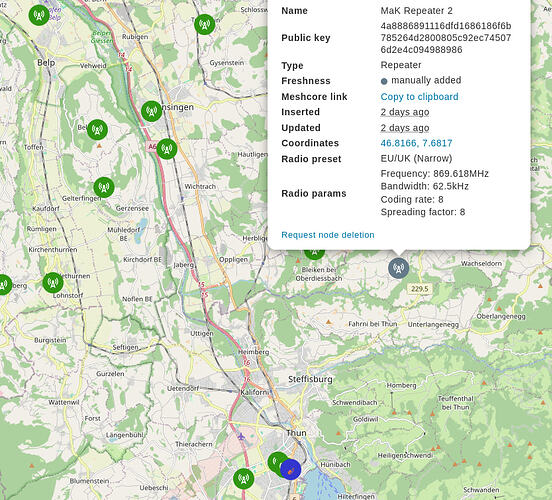Screen dimensions: 552x500
Task: Select the green repeater marker on A6 highway
Action: [167, 149]
